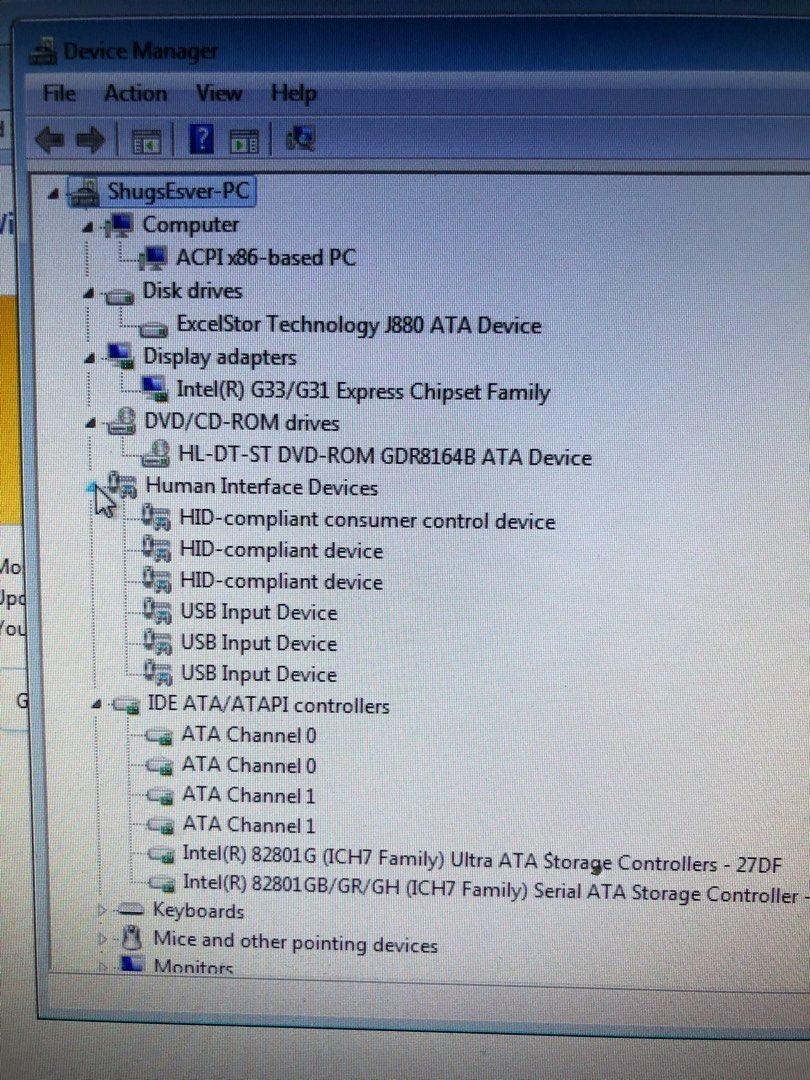Click the Human Interface Devices category icon
The width and height of the screenshot is (810, 1080).
tap(123, 486)
